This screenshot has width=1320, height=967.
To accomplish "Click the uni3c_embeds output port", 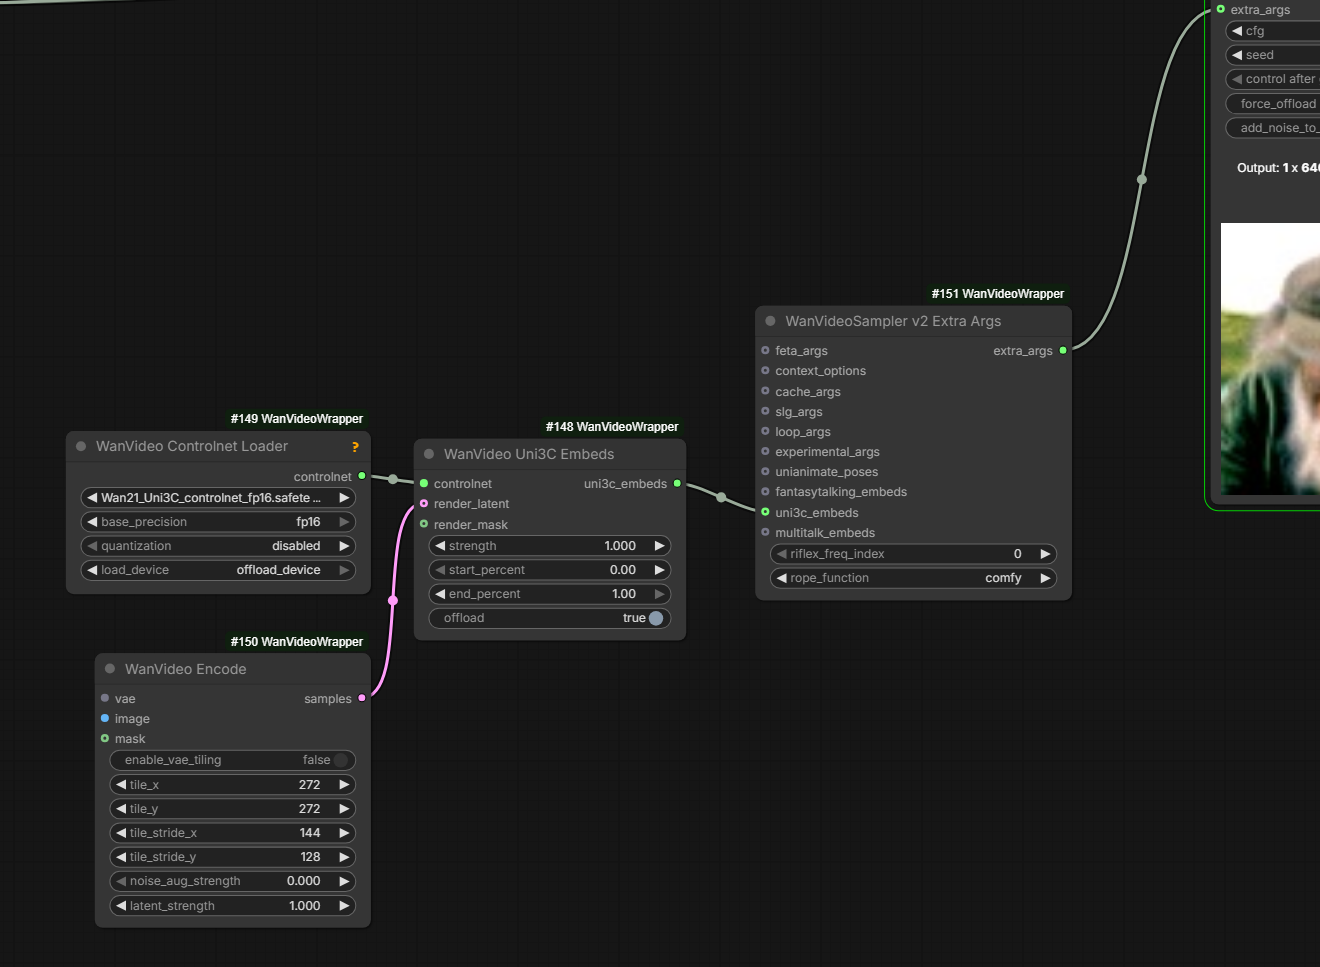I will 677,483.
